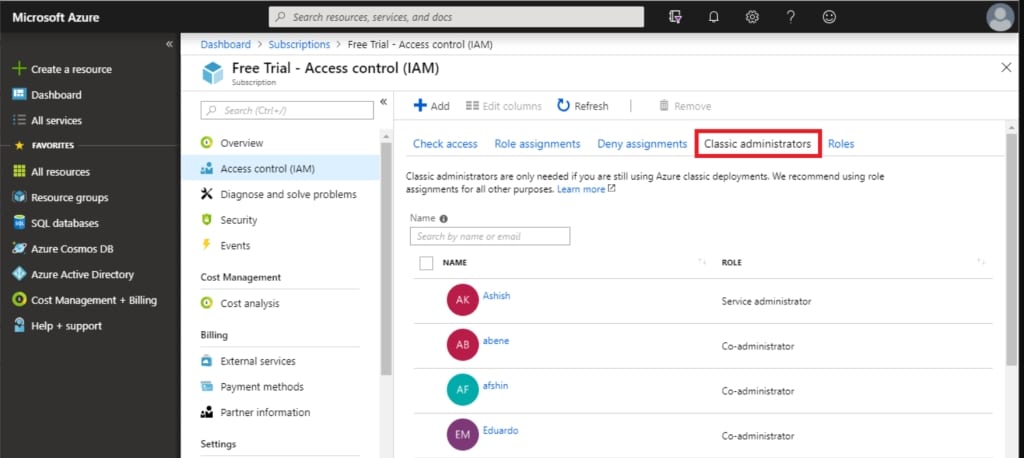Open the notifications bell

coord(714,17)
